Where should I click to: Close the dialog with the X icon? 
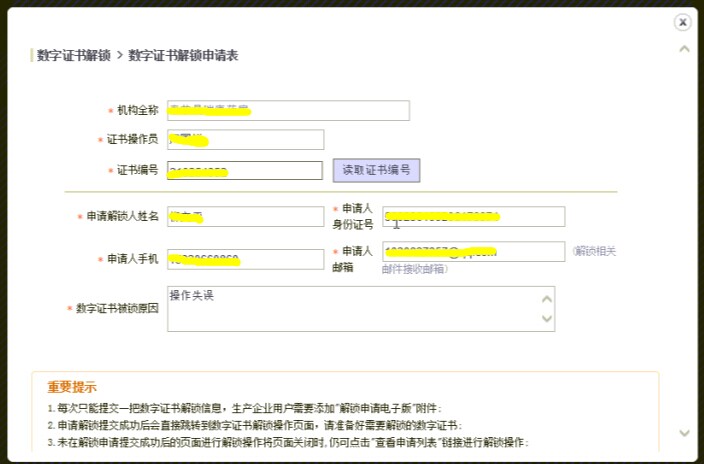[683, 22]
